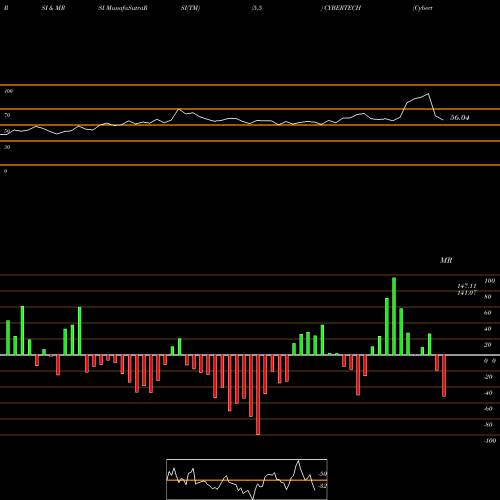Click the SI(TM) header text
The width and height of the screenshot is (500, 500).
190,8
